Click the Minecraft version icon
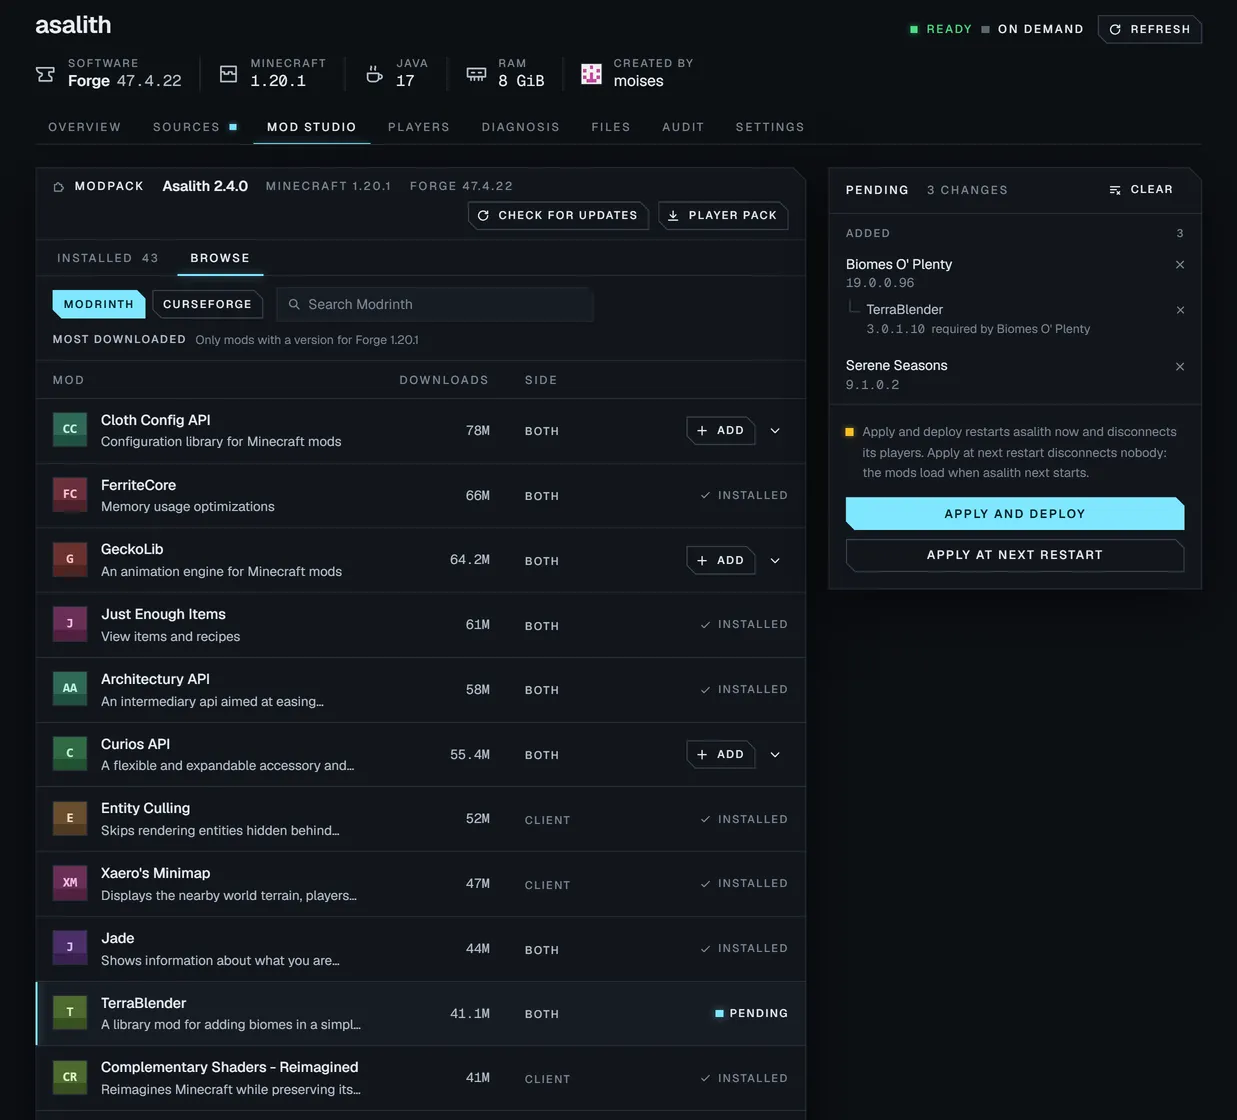 click(228, 74)
